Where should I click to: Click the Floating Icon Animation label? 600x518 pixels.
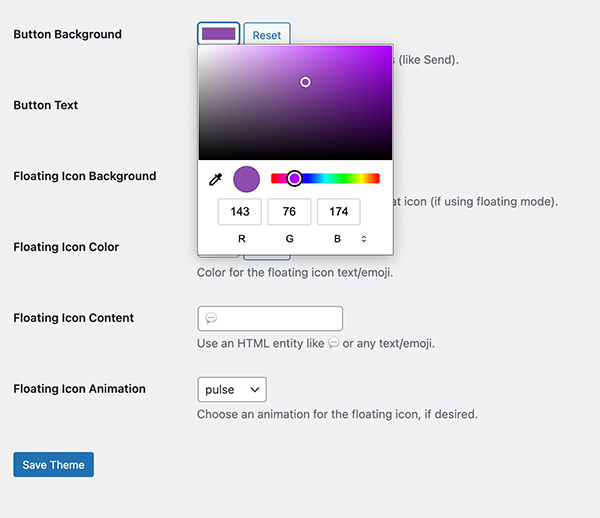coord(79,389)
